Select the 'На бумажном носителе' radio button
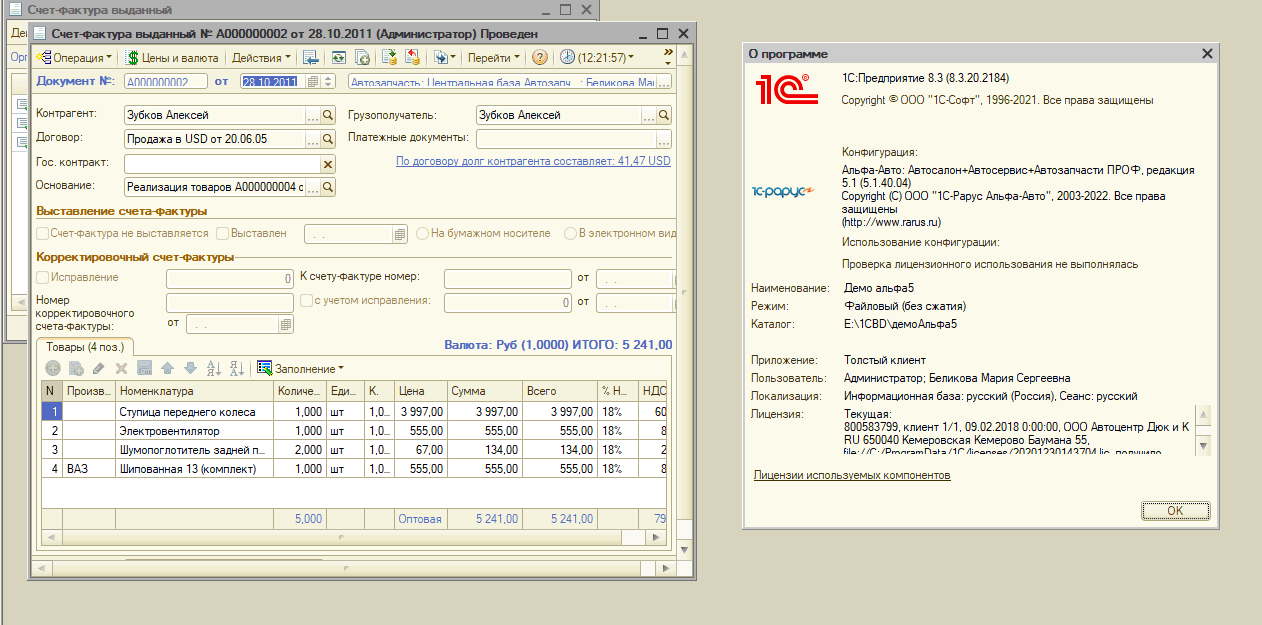The height and width of the screenshot is (625, 1262). pos(423,233)
